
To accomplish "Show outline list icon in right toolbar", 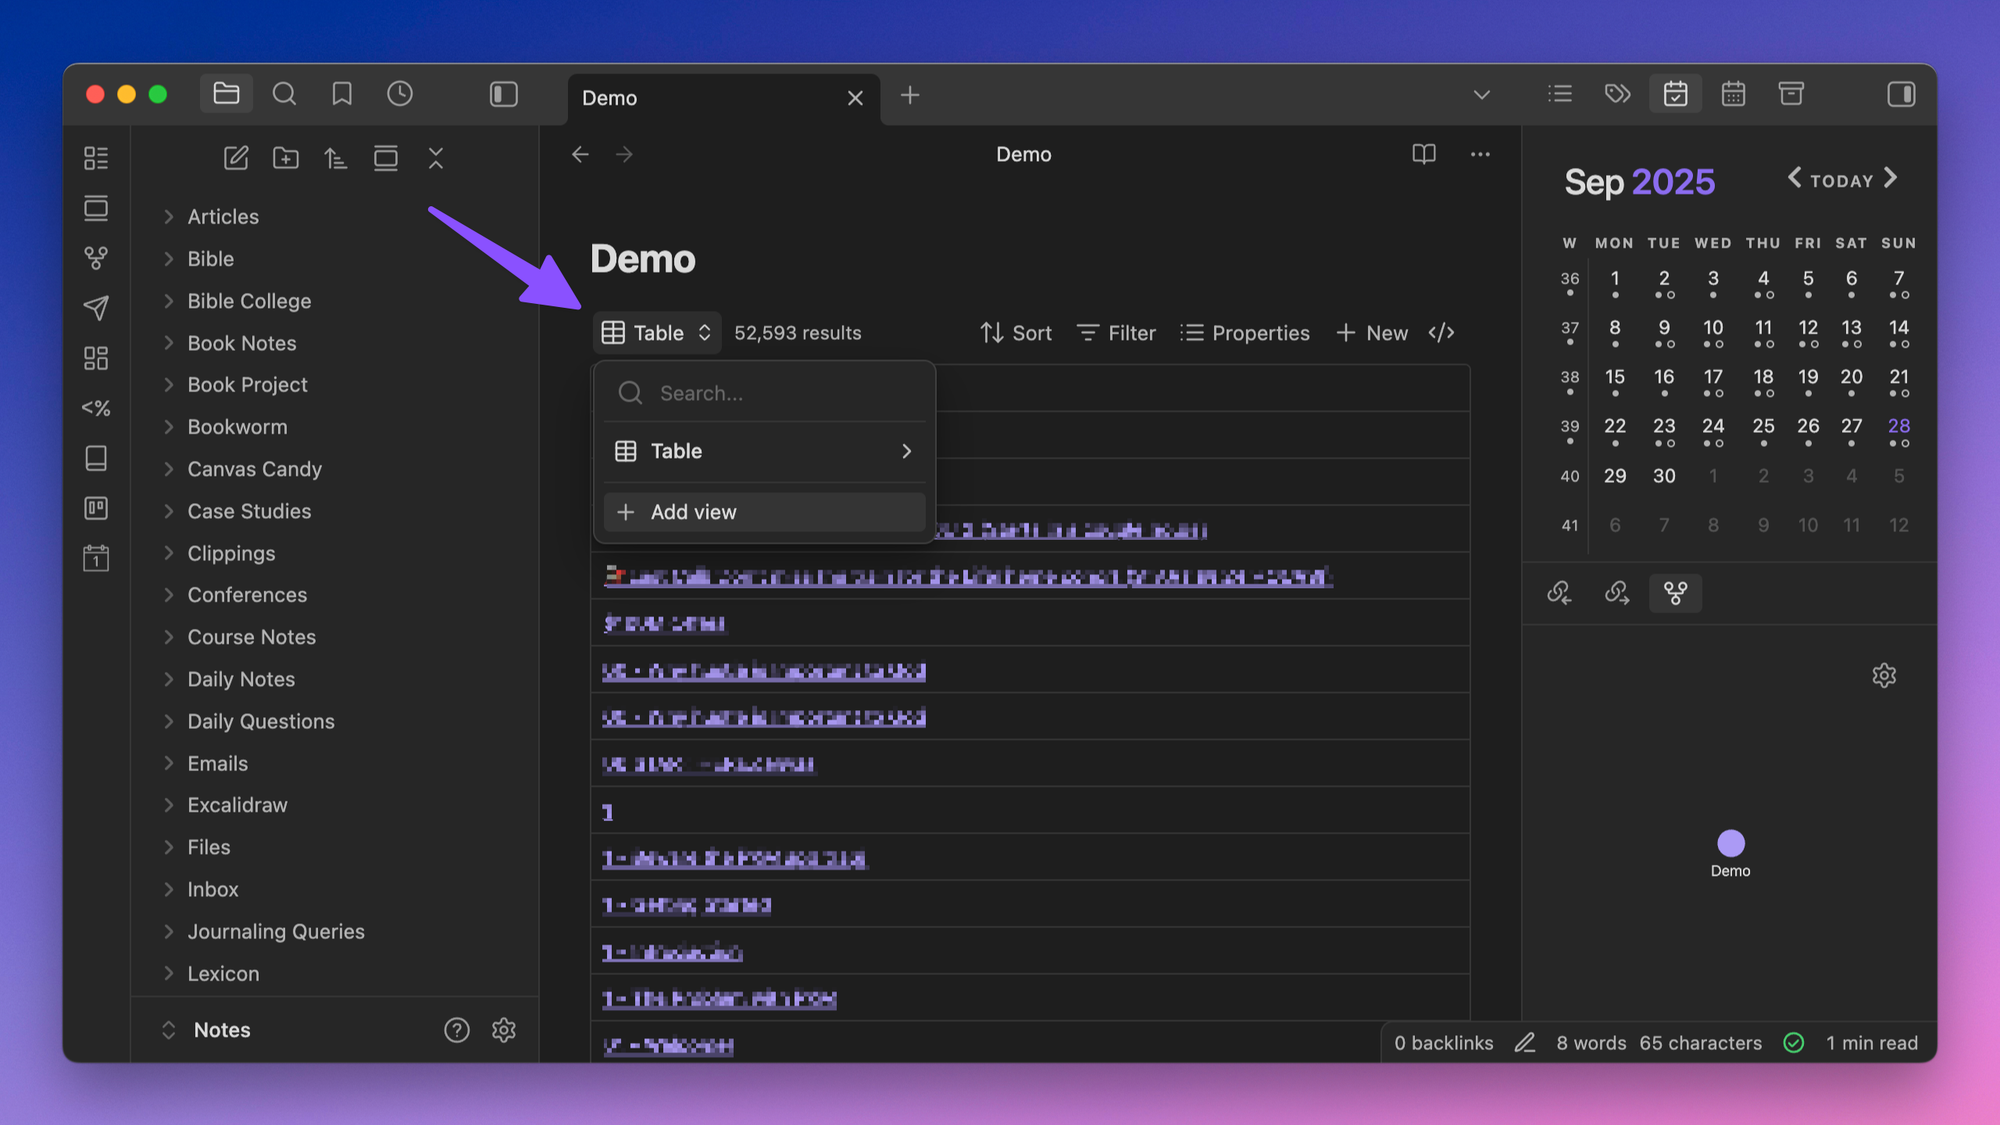I will tap(1560, 94).
